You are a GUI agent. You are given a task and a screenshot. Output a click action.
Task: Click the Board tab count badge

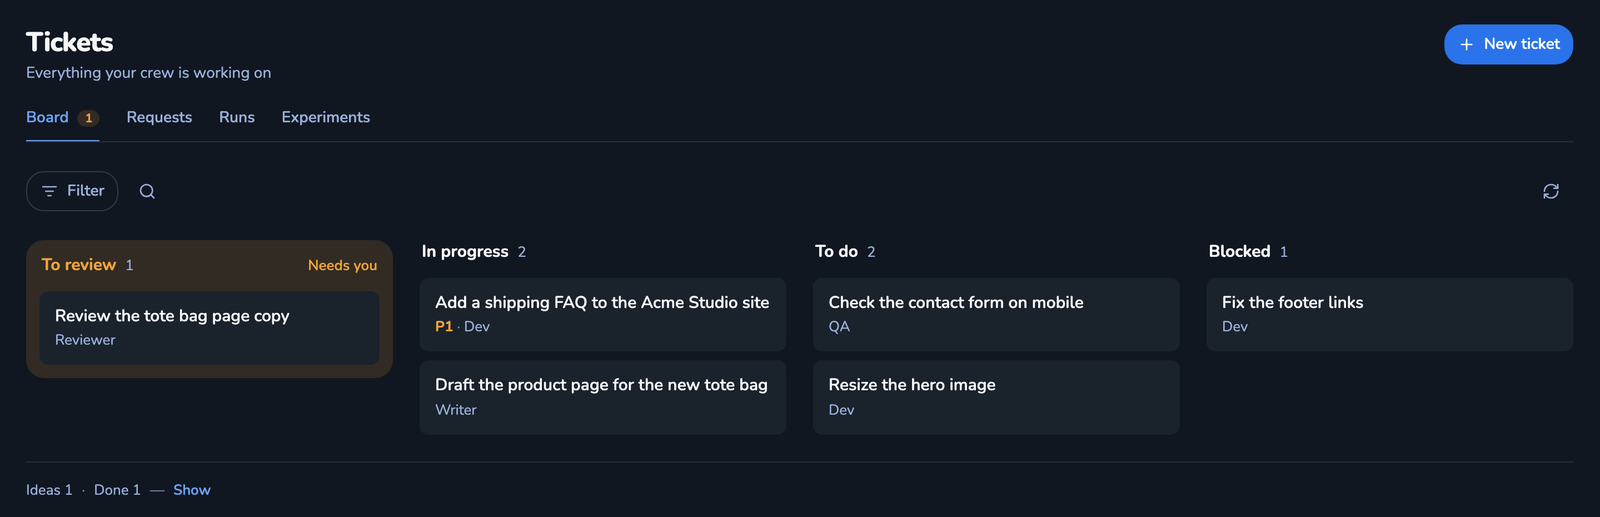click(88, 118)
